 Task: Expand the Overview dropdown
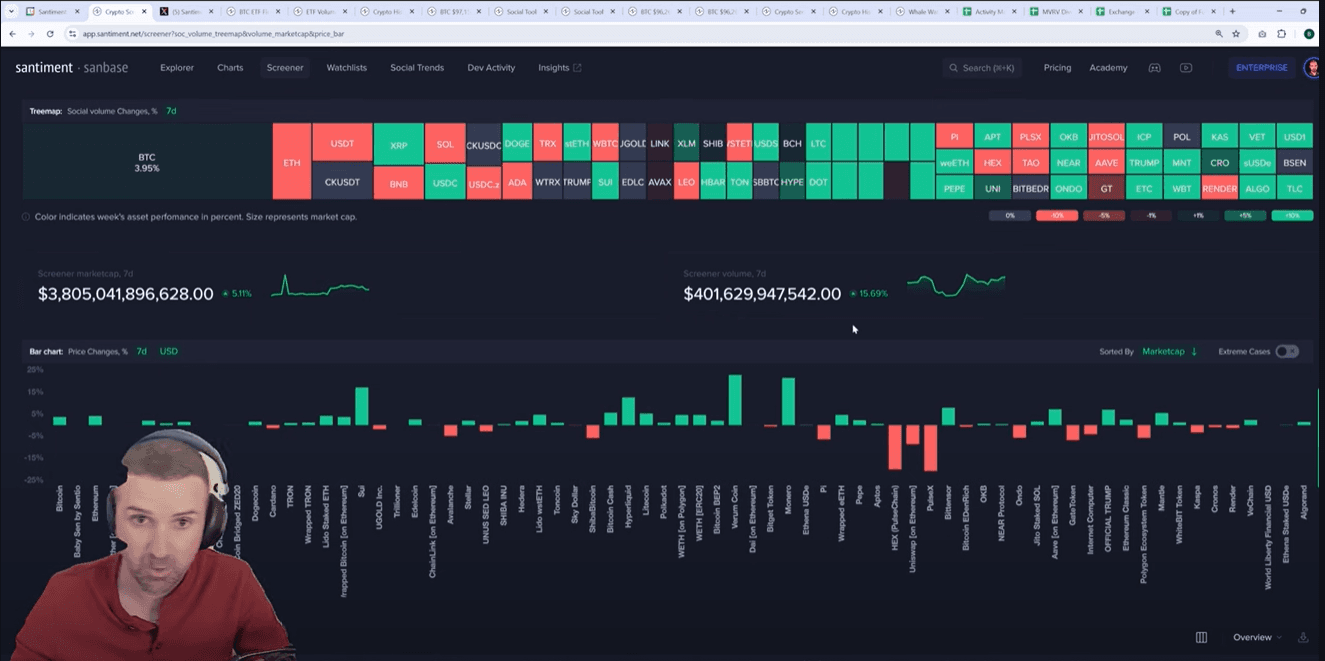(x=1257, y=637)
